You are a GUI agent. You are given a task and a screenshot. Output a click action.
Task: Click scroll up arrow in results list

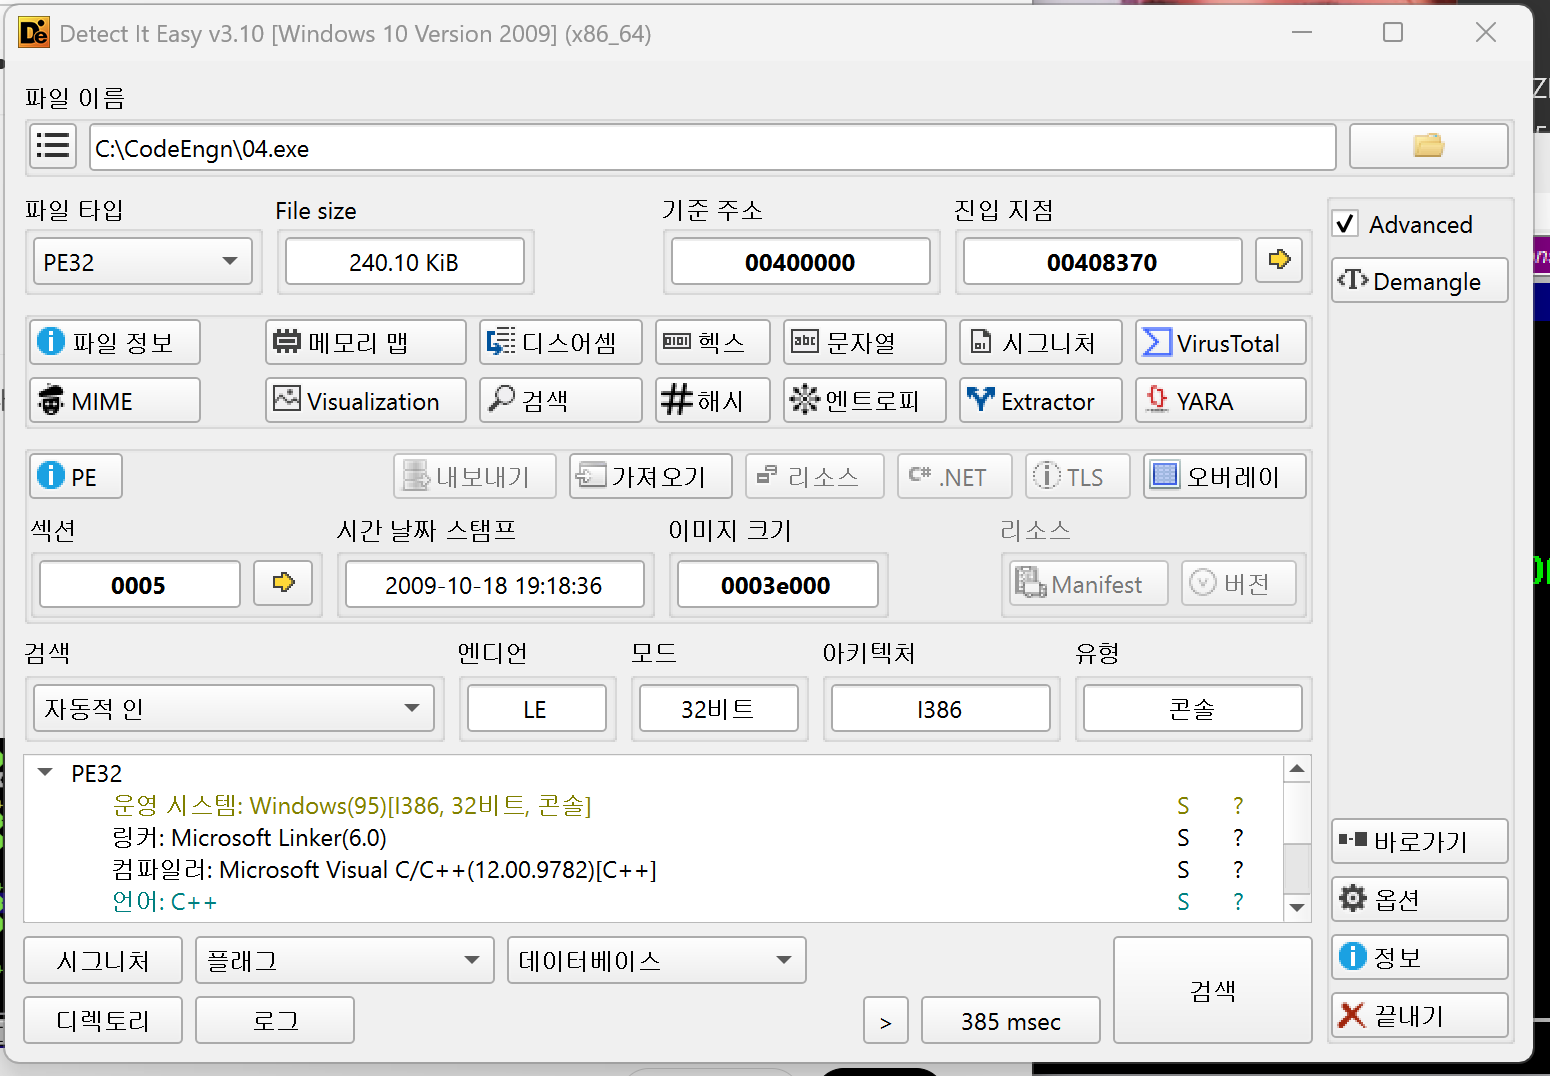click(x=1297, y=769)
